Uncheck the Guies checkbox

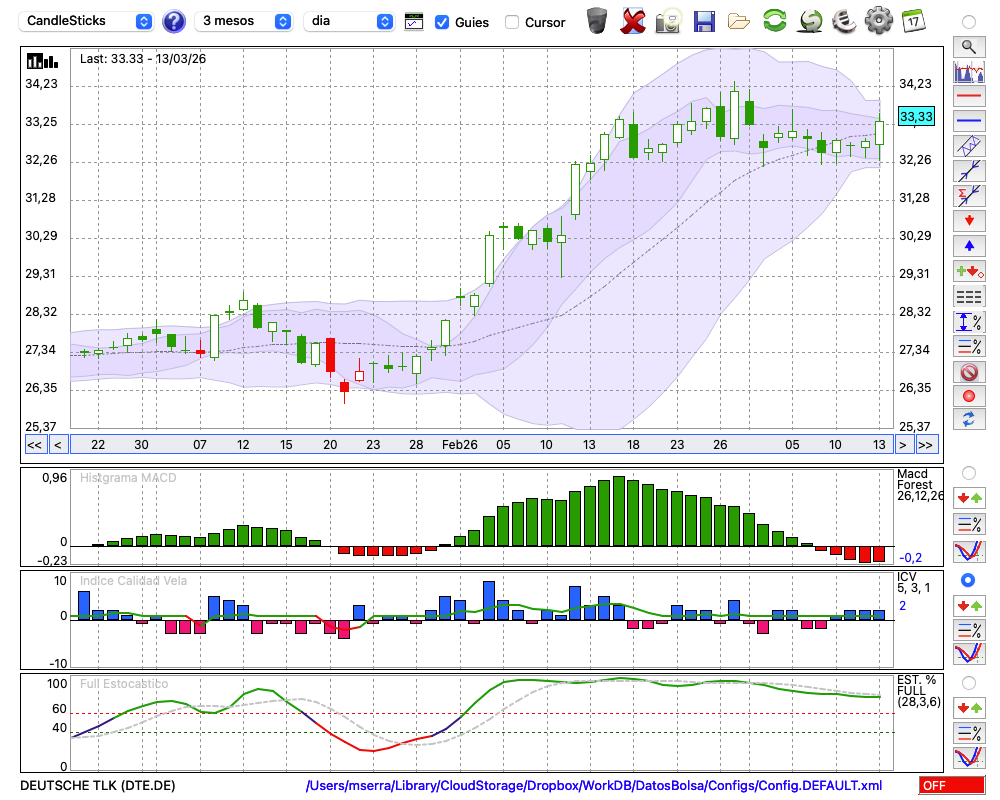tap(442, 22)
